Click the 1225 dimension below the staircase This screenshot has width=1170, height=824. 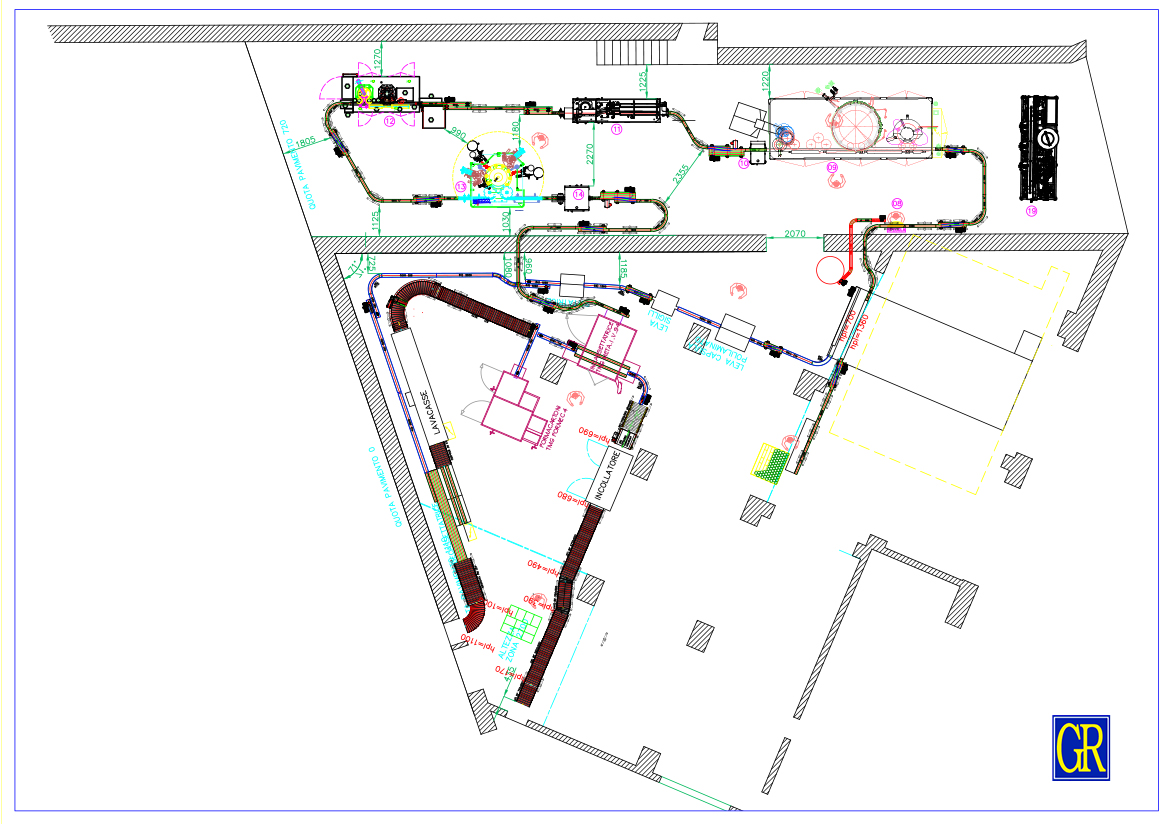pos(642,82)
